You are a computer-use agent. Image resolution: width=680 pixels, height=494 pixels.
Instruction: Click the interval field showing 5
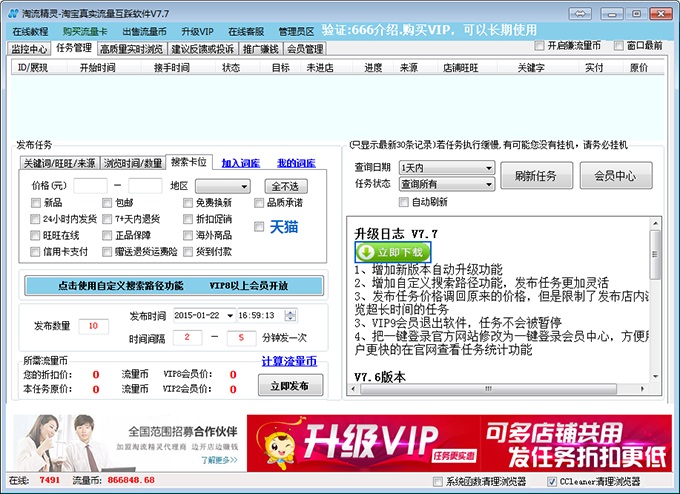241,337
